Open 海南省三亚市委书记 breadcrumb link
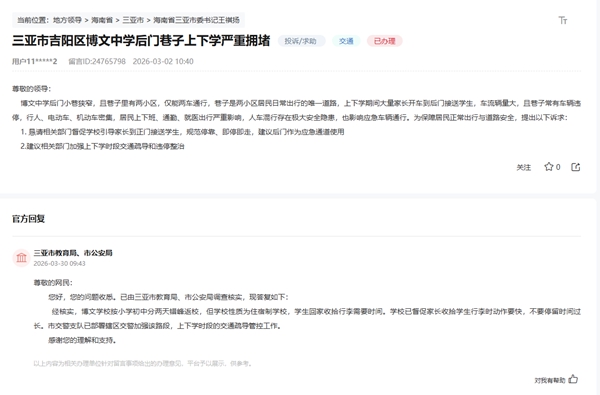This screenshot has width=600, height=395. (x=196, y=20)
